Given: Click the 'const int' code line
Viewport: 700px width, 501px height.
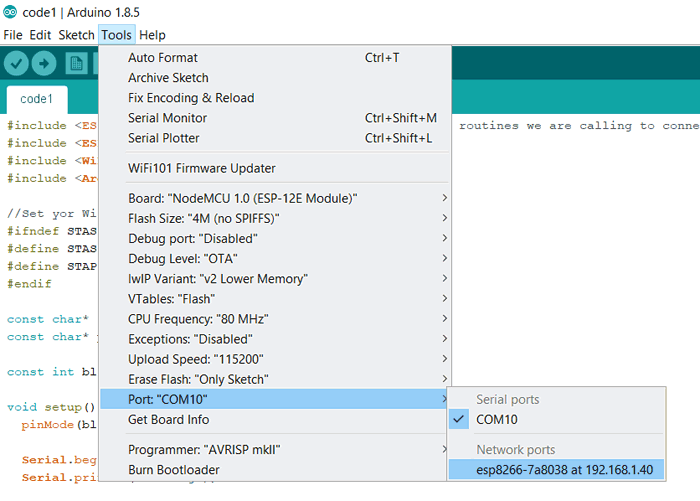Looking at the screenshot, I should 51,372.
